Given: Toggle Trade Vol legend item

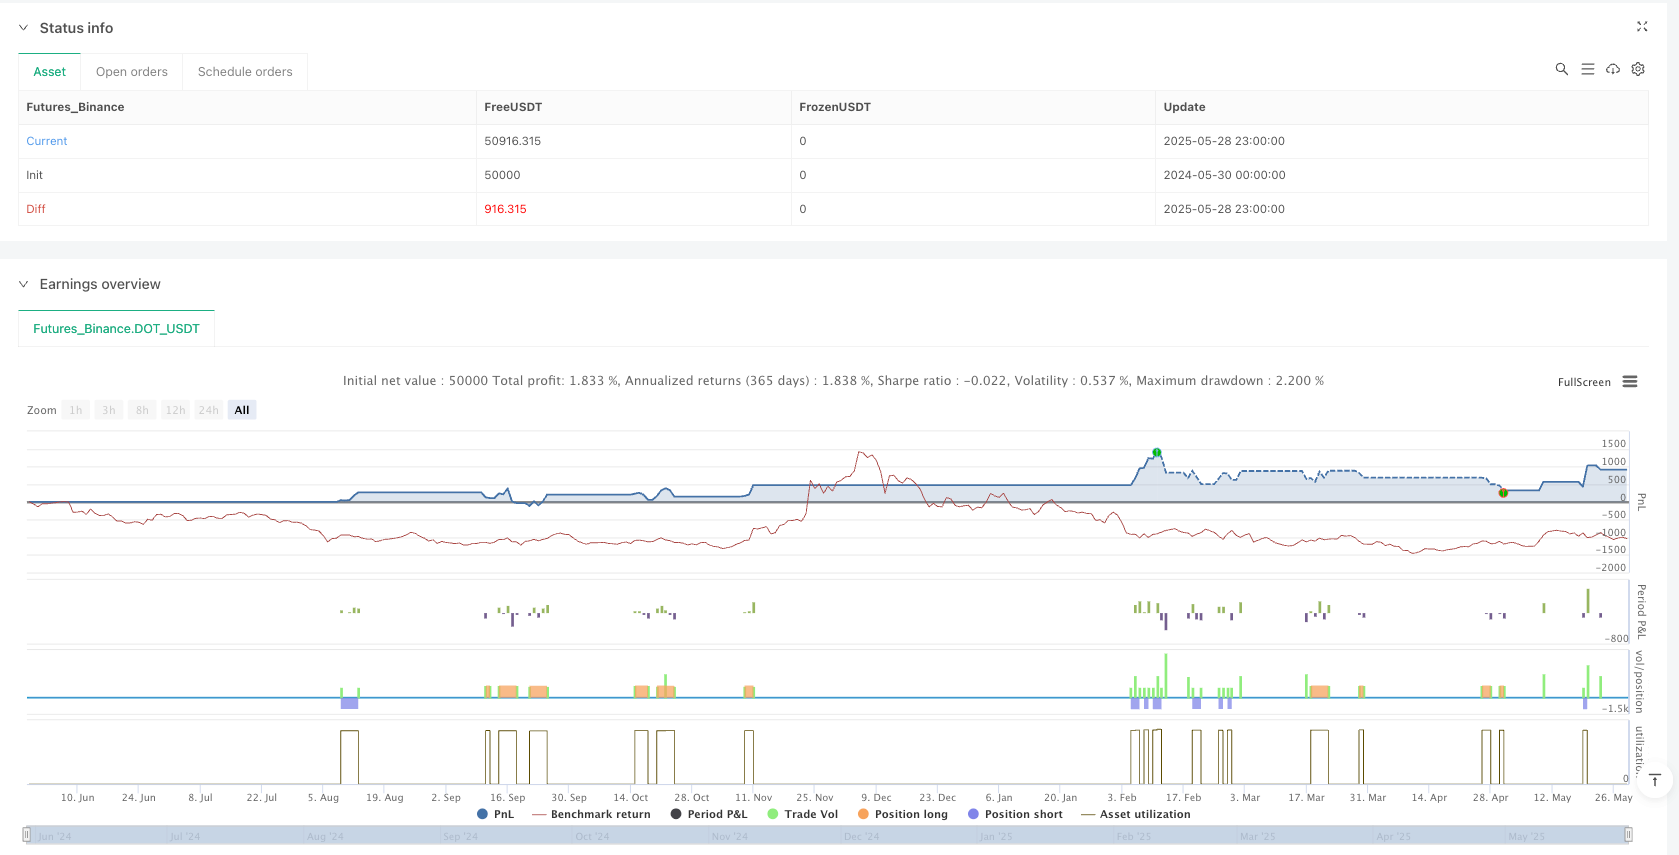Looking at the screenshot, I should pos(802,814).
